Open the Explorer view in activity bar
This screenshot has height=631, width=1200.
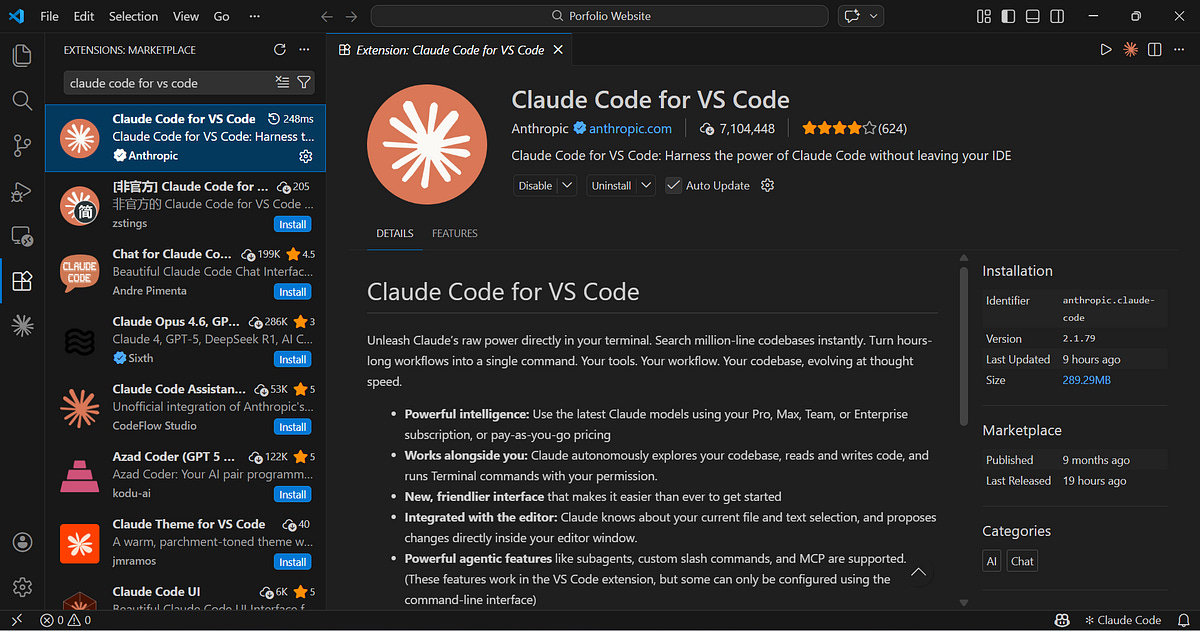[22, 55]
